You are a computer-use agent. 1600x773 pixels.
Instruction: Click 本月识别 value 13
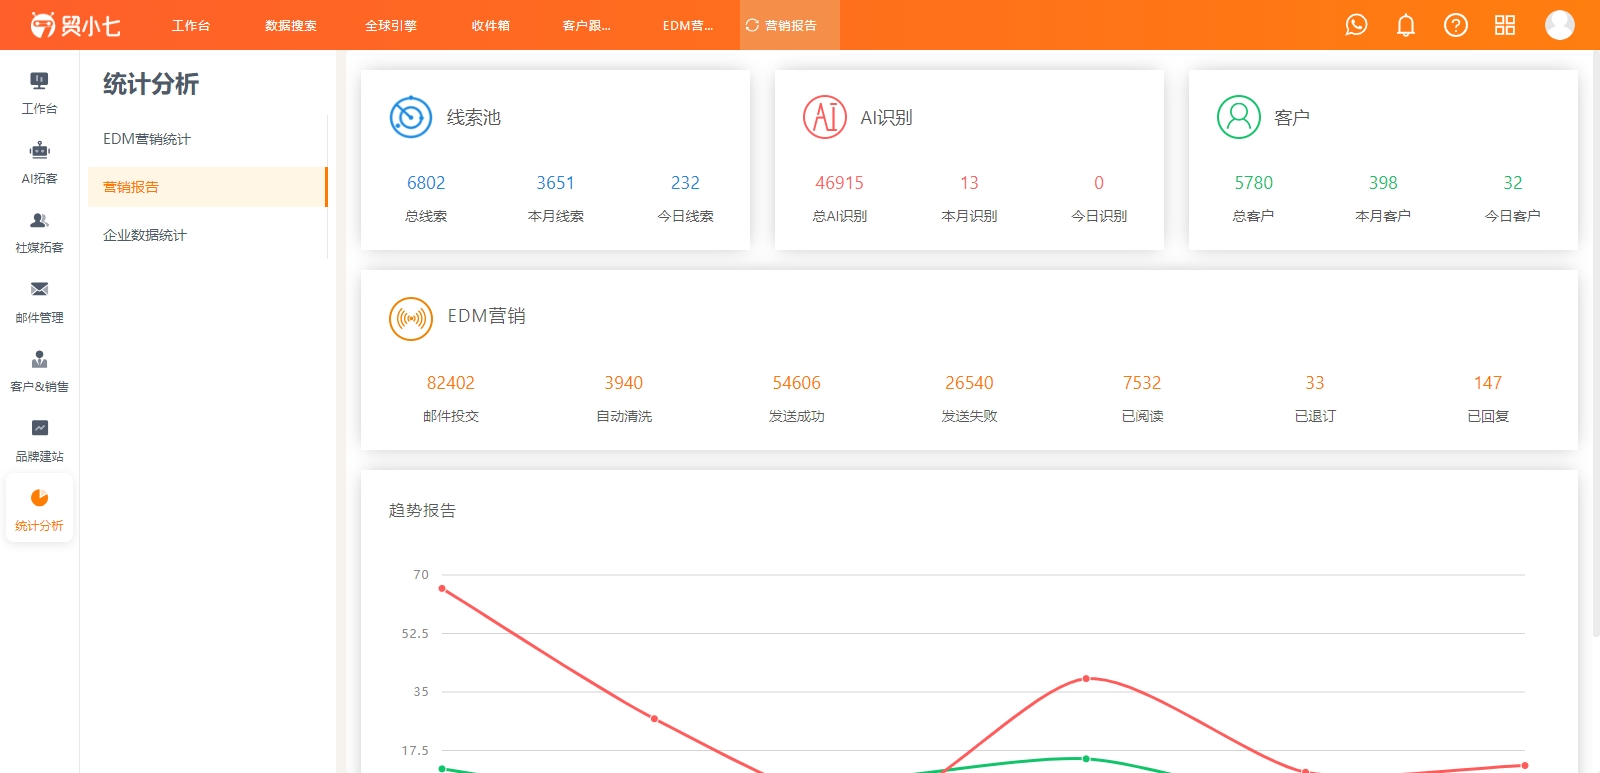(x=969, y=183)
